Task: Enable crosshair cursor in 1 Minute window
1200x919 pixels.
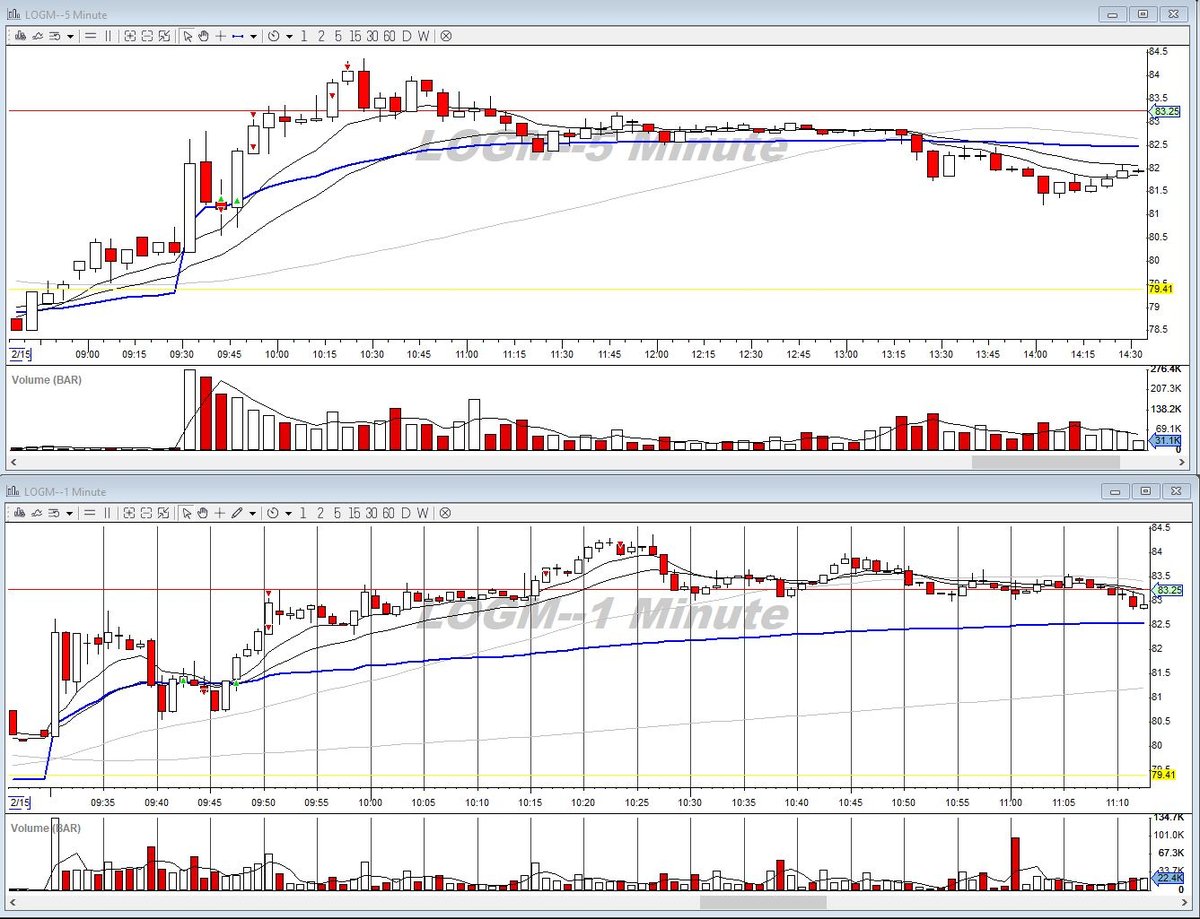Action: (220, 512)
